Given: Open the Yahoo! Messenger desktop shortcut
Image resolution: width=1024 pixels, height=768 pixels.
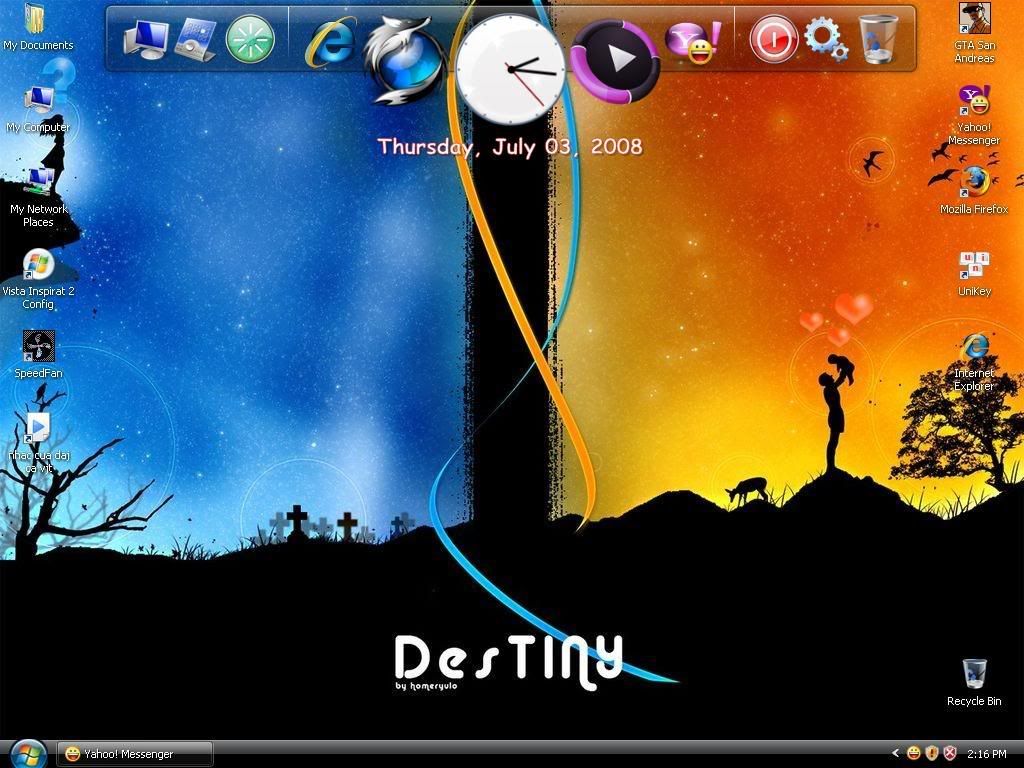Looking at the screenshot, I should click(x=974, y=115).
